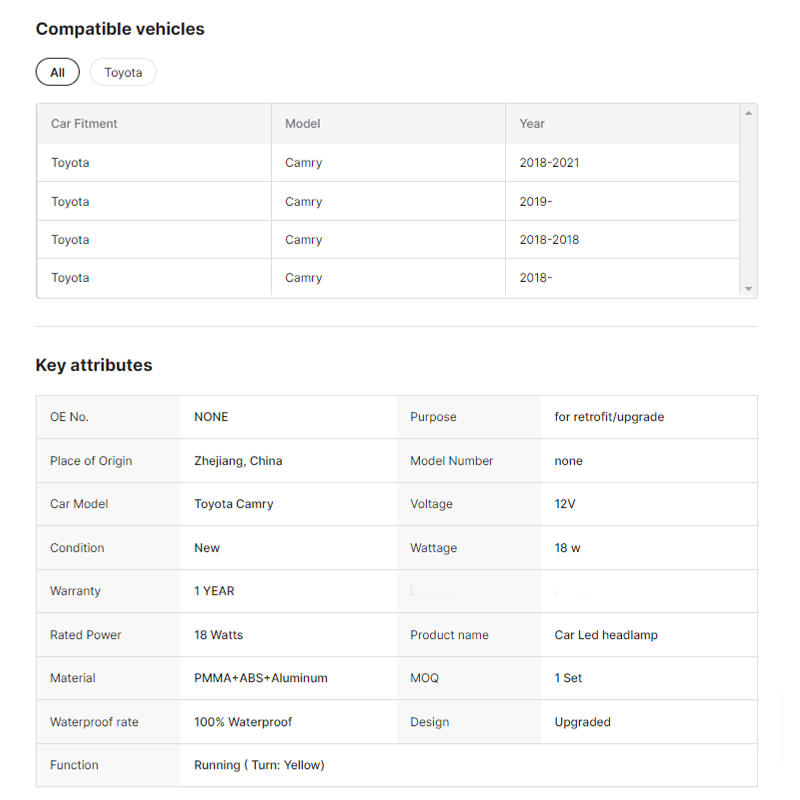Click the Car Fitment column header
This screenshot has width=800, height=800.
coord(84,124)
